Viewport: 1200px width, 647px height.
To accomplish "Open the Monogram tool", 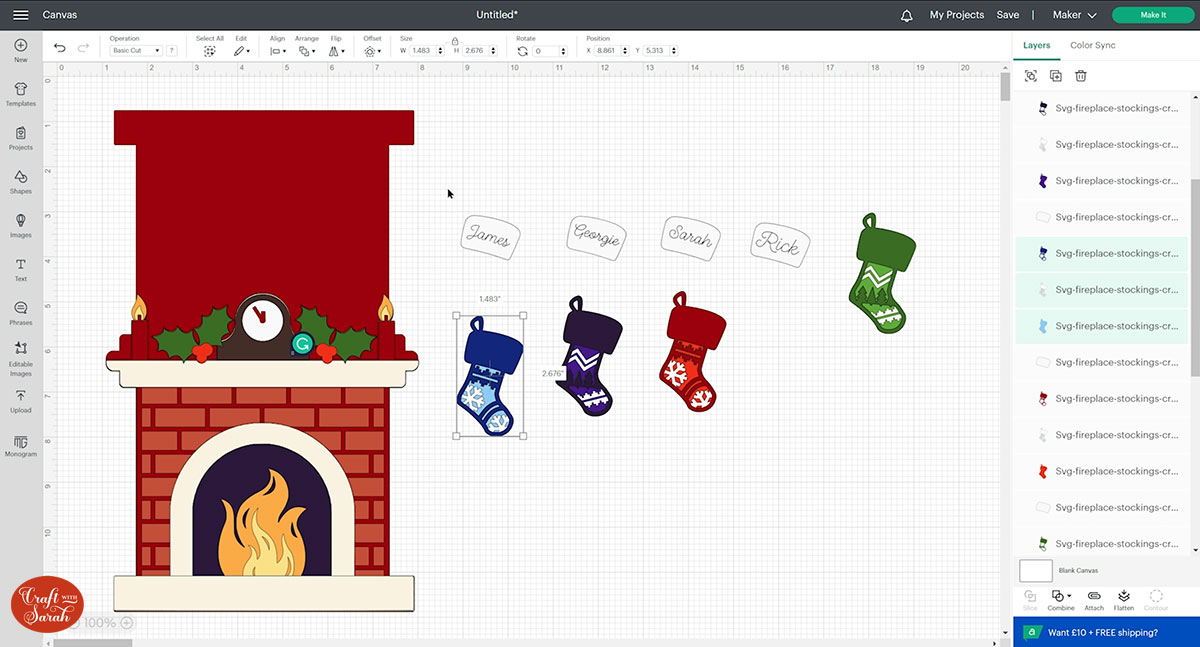I will [x=20, y=445].
